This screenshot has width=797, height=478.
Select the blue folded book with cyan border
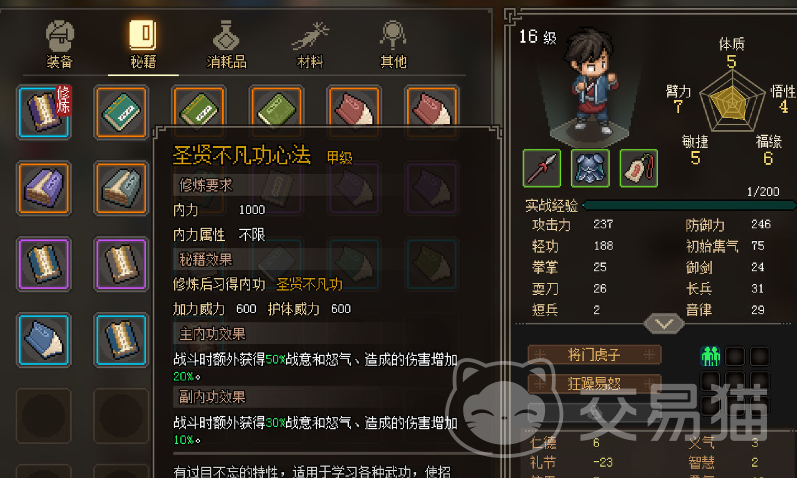(44, 340)
